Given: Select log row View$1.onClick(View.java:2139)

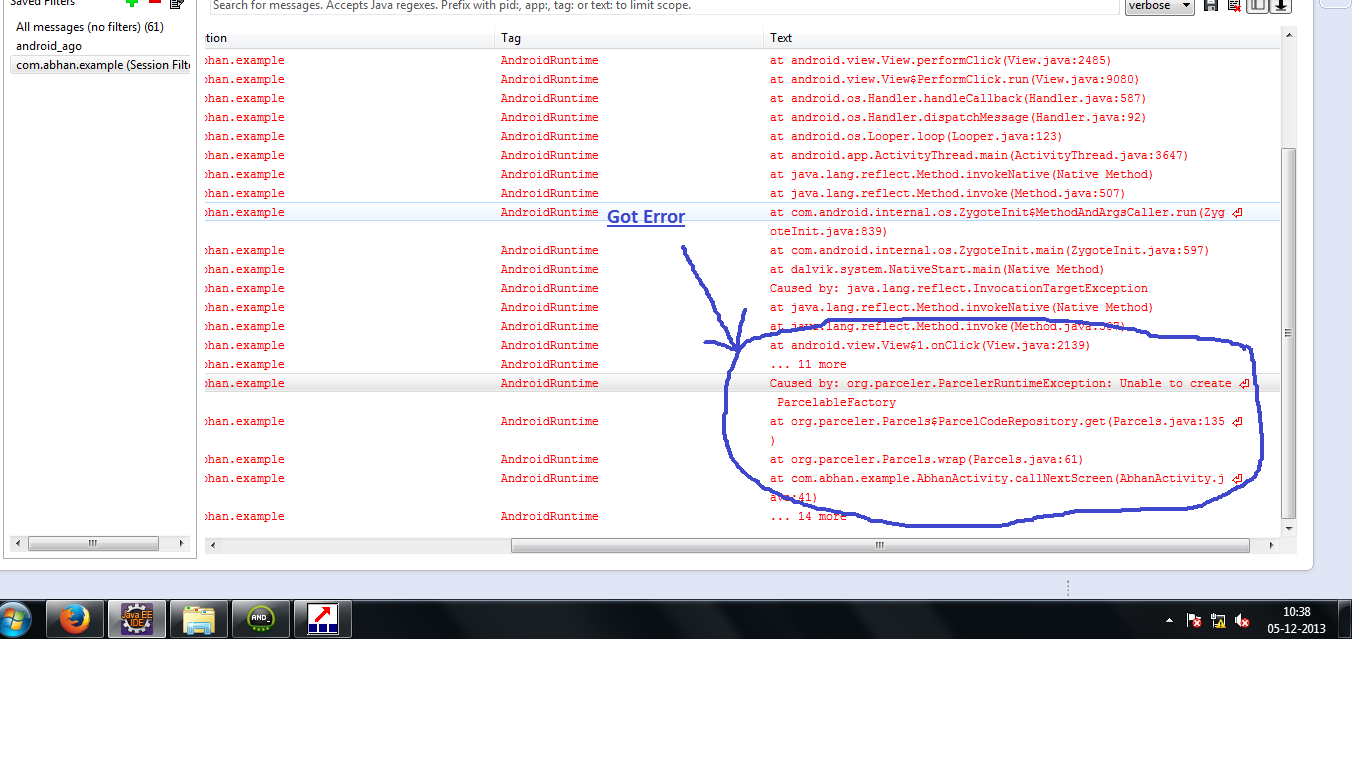Looking at the screenshot, I should (x=742, y=345).
